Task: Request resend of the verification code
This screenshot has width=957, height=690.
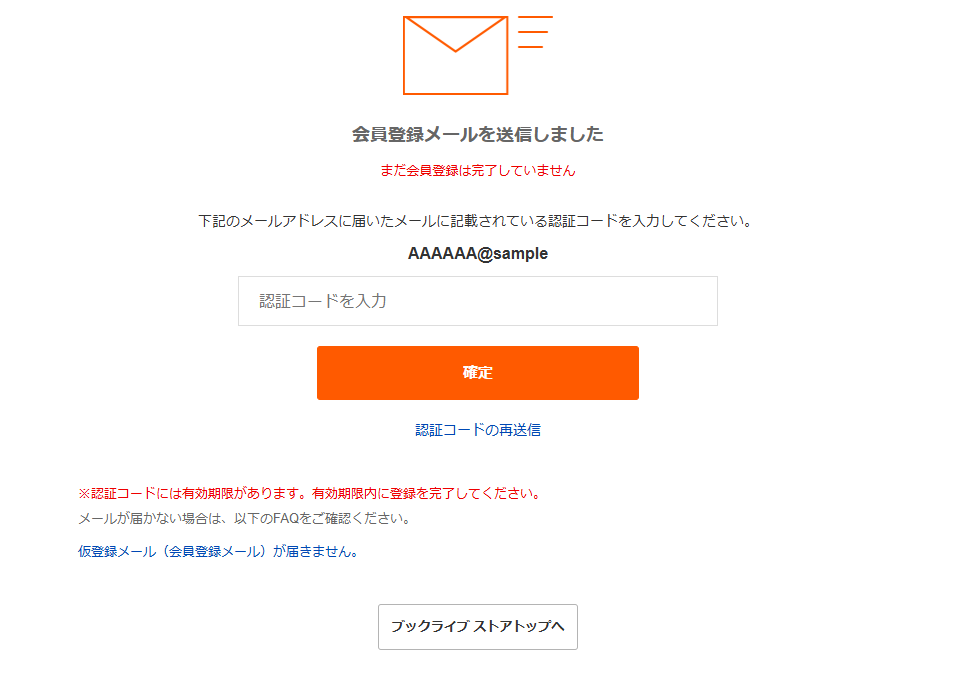Action: point(477,428)
